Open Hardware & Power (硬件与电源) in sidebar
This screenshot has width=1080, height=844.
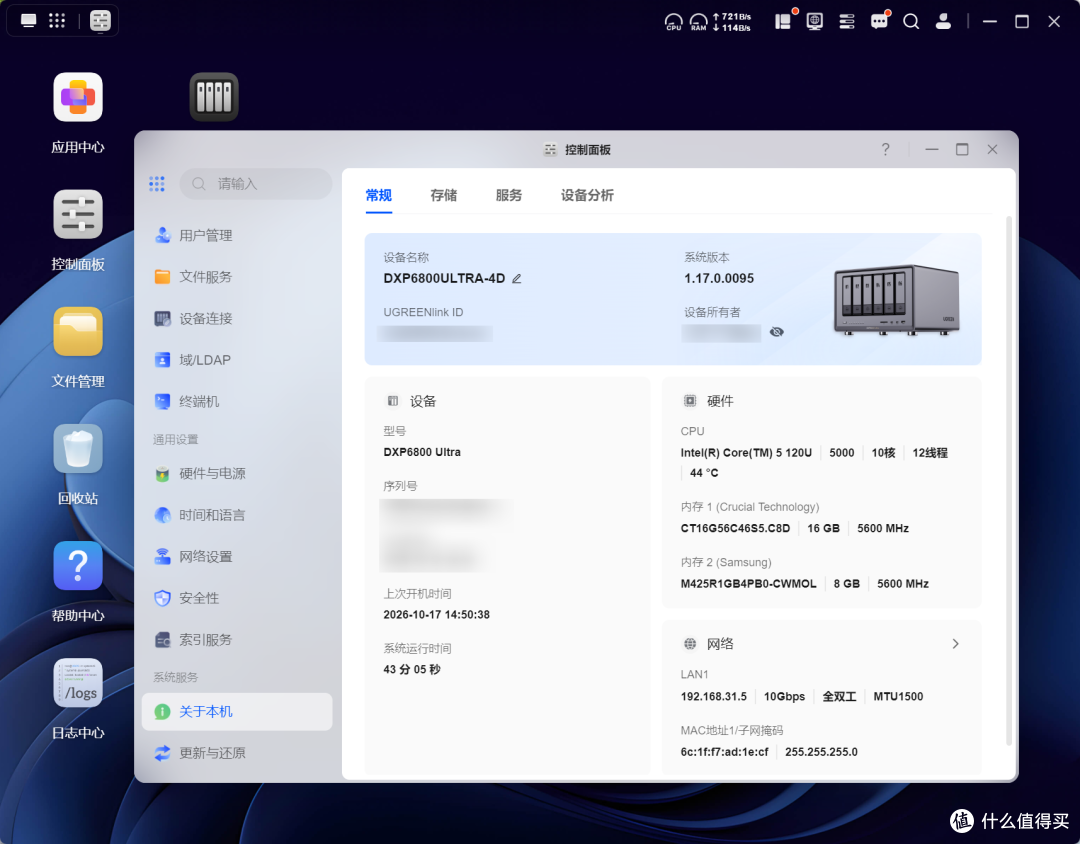pyautogui.click(x=237, y=473)
